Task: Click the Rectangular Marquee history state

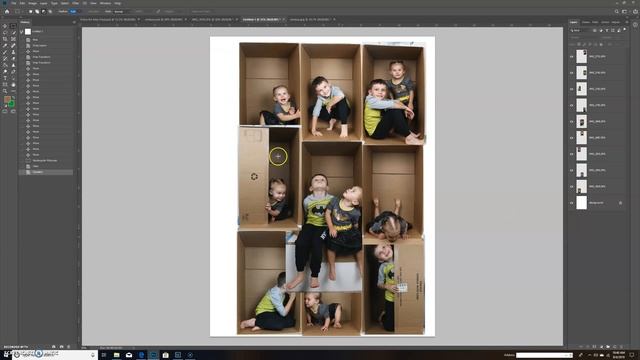Action: (45, 160)
